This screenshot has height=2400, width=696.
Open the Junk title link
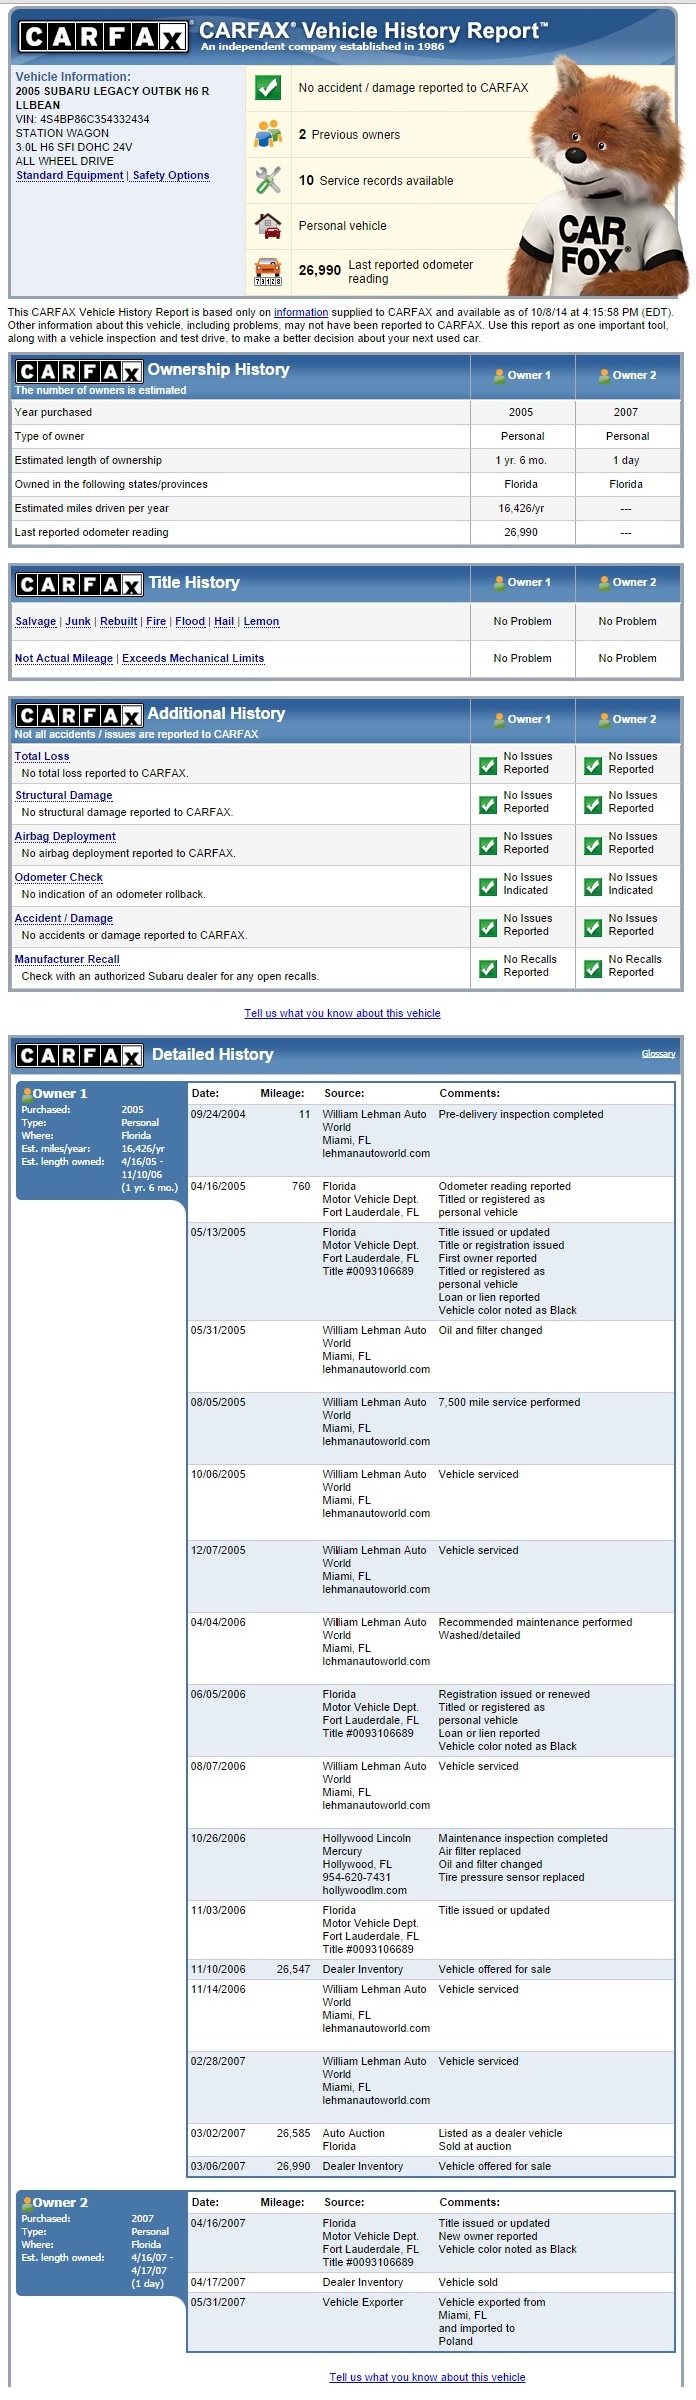coord(78,621)
